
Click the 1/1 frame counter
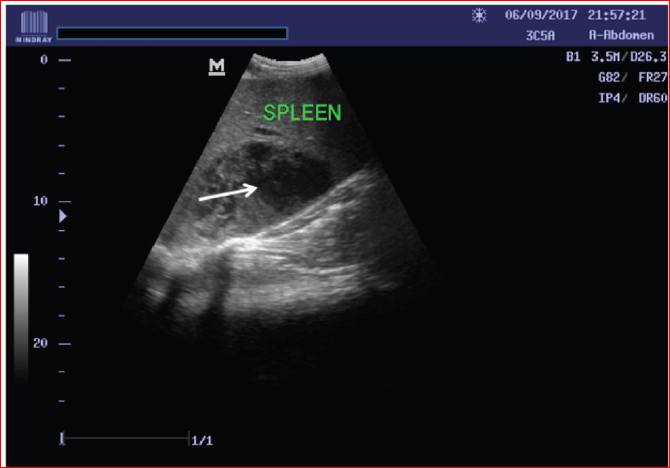[x=203, y=439]
